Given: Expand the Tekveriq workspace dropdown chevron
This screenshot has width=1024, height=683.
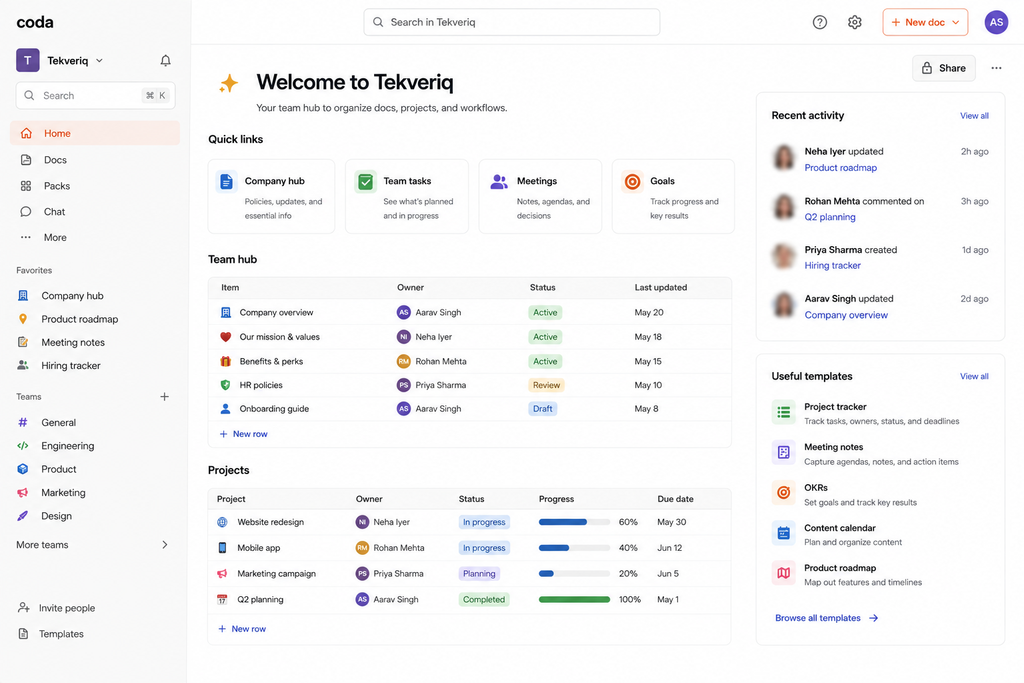Looking at the screenshot, I should click(99, 61).
